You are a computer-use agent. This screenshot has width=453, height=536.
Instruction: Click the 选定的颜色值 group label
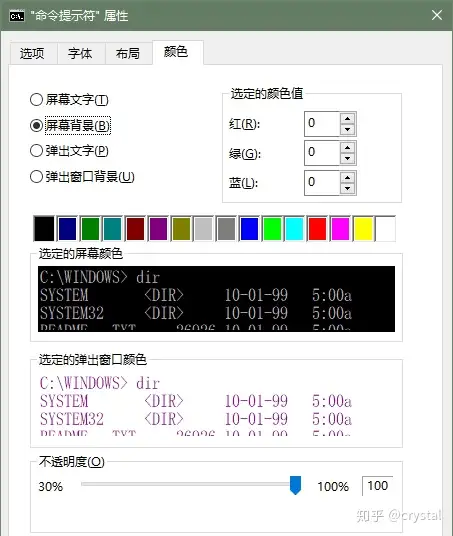267,93
